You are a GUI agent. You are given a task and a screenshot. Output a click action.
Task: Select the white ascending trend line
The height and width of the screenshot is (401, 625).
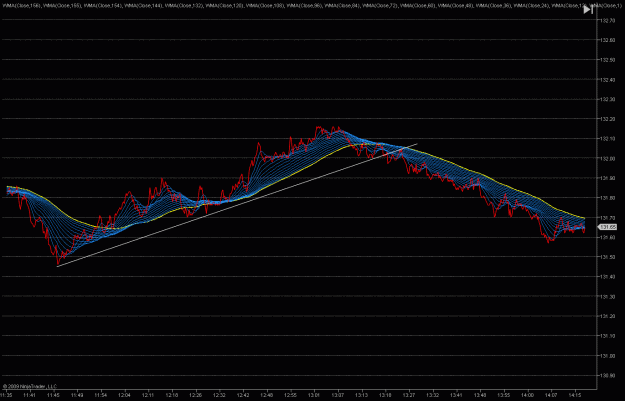coord(237,205)
